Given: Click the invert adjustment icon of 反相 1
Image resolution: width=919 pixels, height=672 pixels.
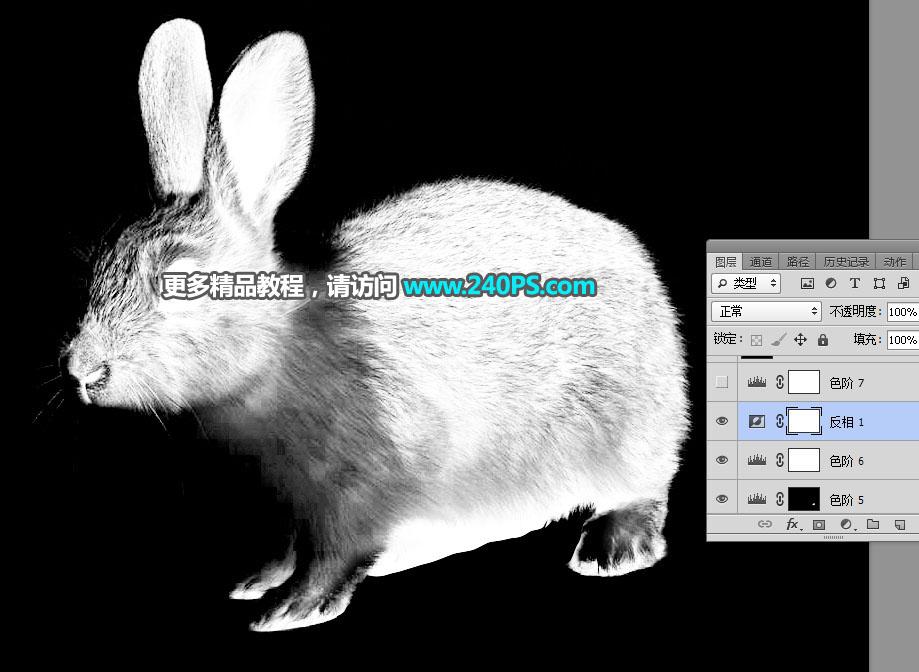Looking at the screenshot, I should [757, 421].
